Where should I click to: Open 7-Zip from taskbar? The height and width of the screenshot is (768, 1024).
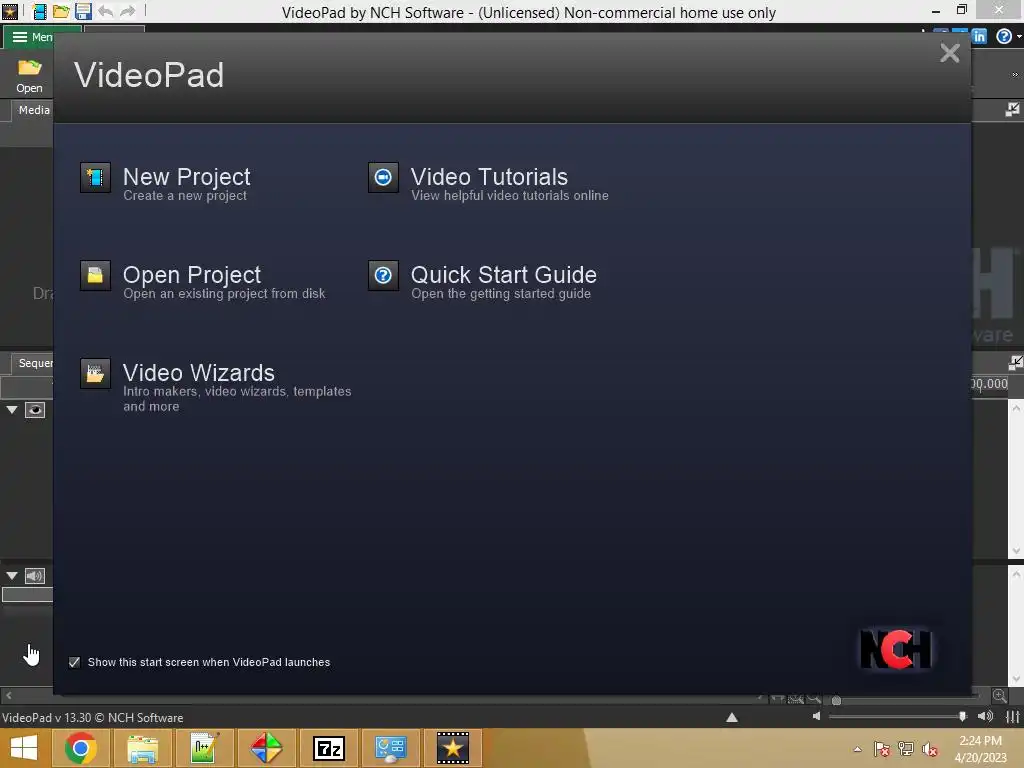tap(328, 748)
